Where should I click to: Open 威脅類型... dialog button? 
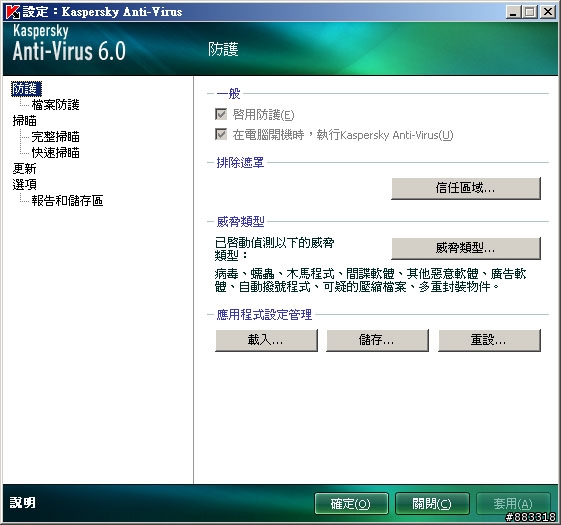[x=466, y=248]
